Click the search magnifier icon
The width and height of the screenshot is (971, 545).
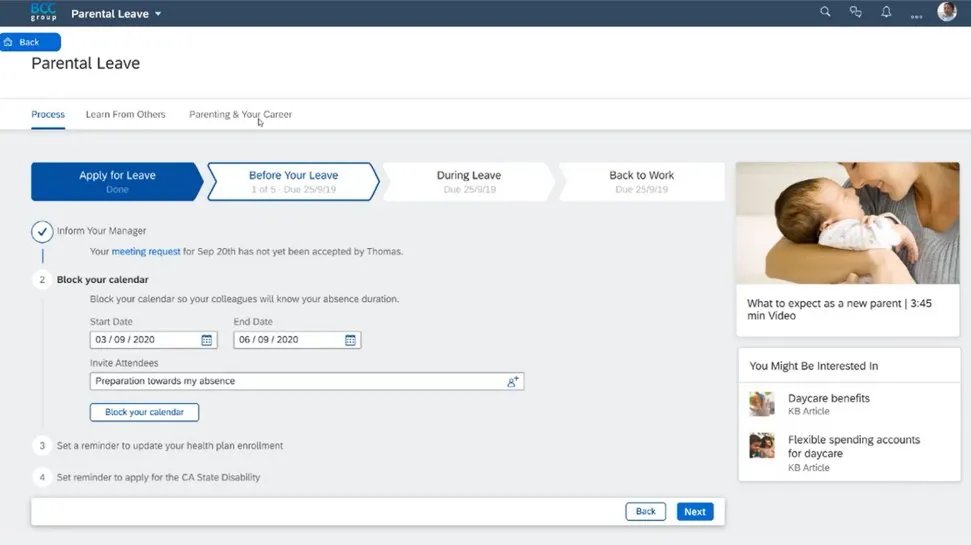point(825,13)
